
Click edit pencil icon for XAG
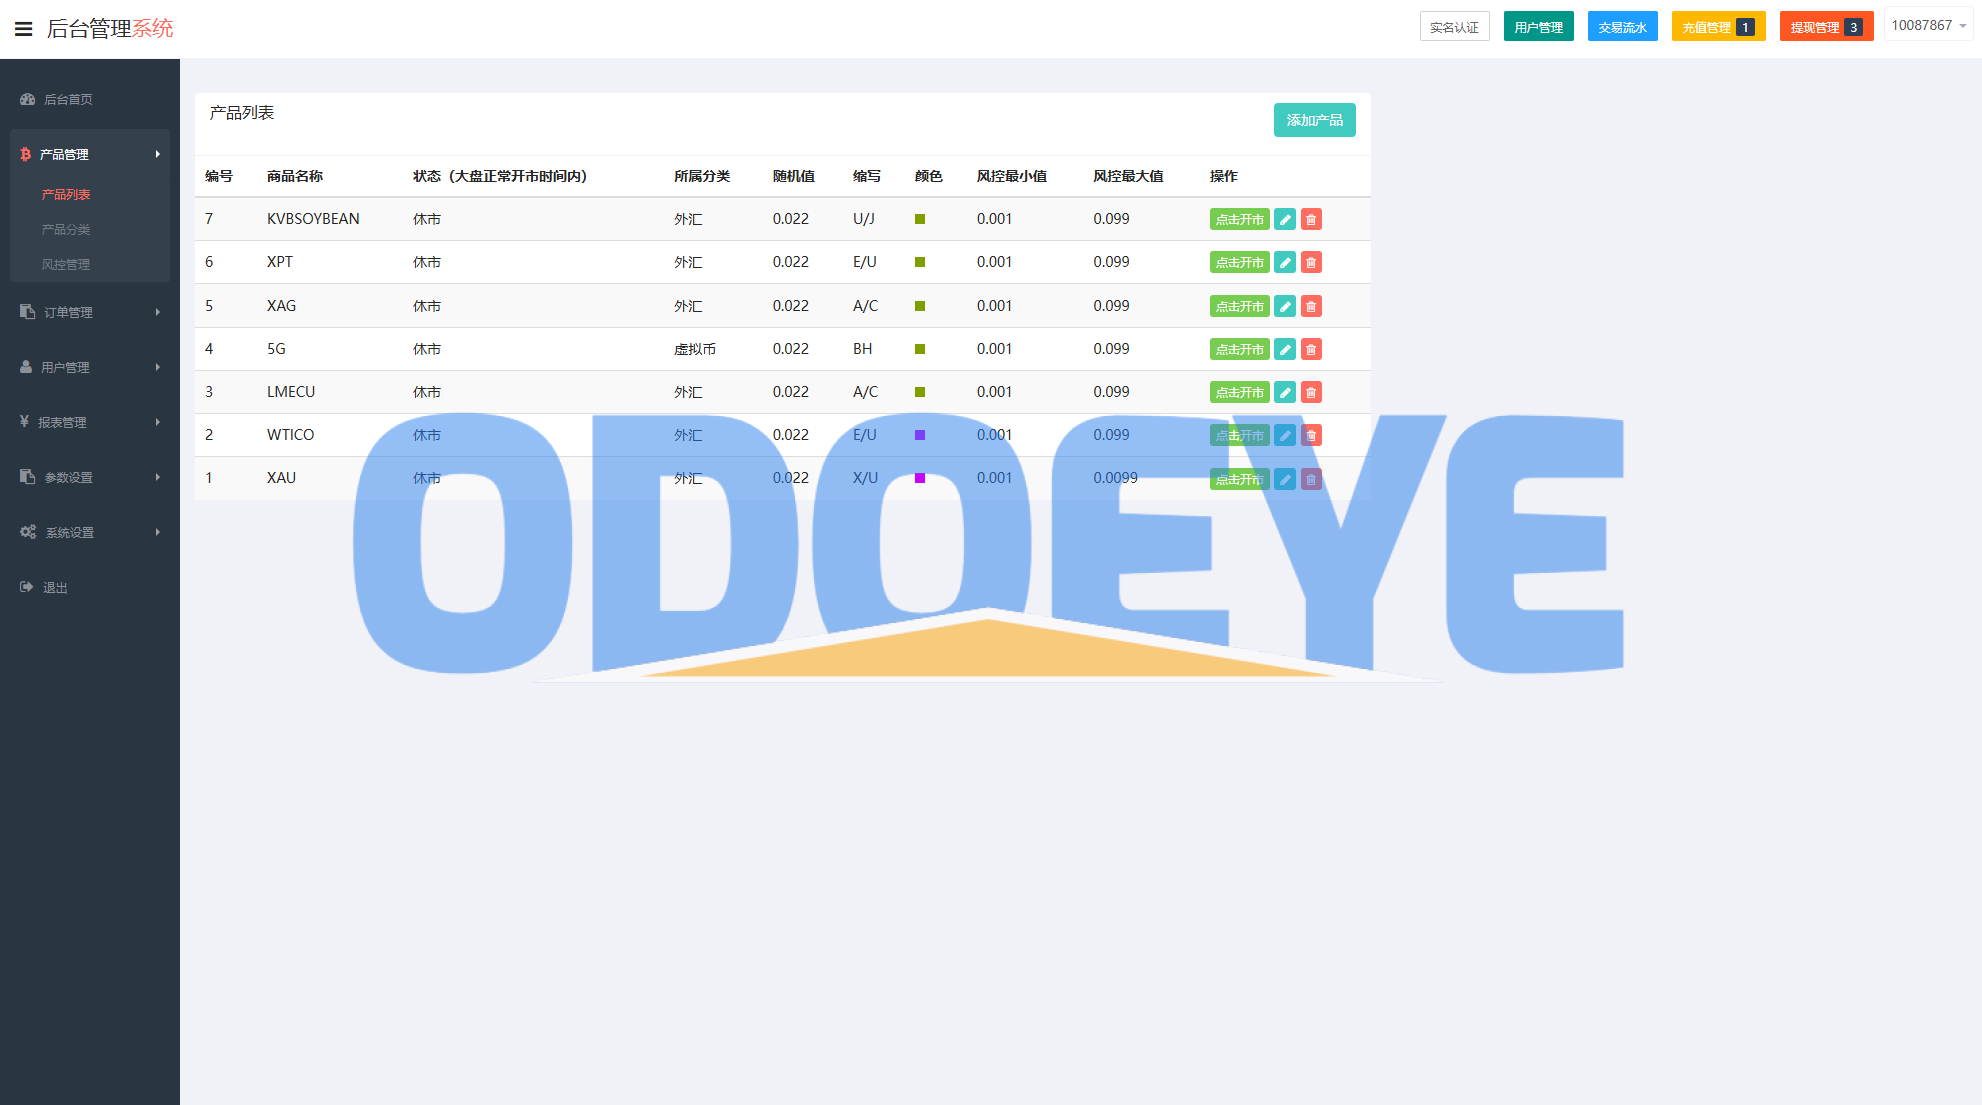tap(1285, 306)
